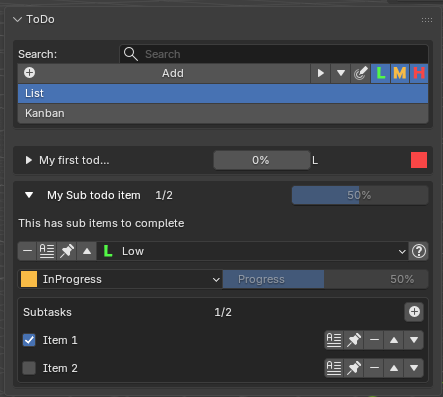Toggle the red H high priority filter
This screenshot has width=443, height=397.
(419, 73)
